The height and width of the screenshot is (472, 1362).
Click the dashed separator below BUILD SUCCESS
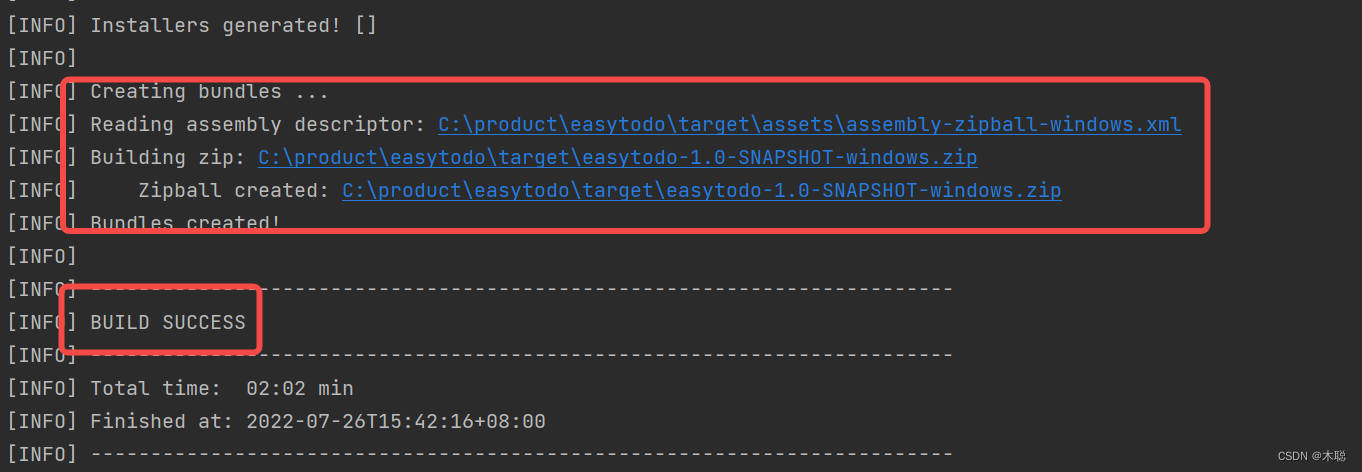[522, 356]
